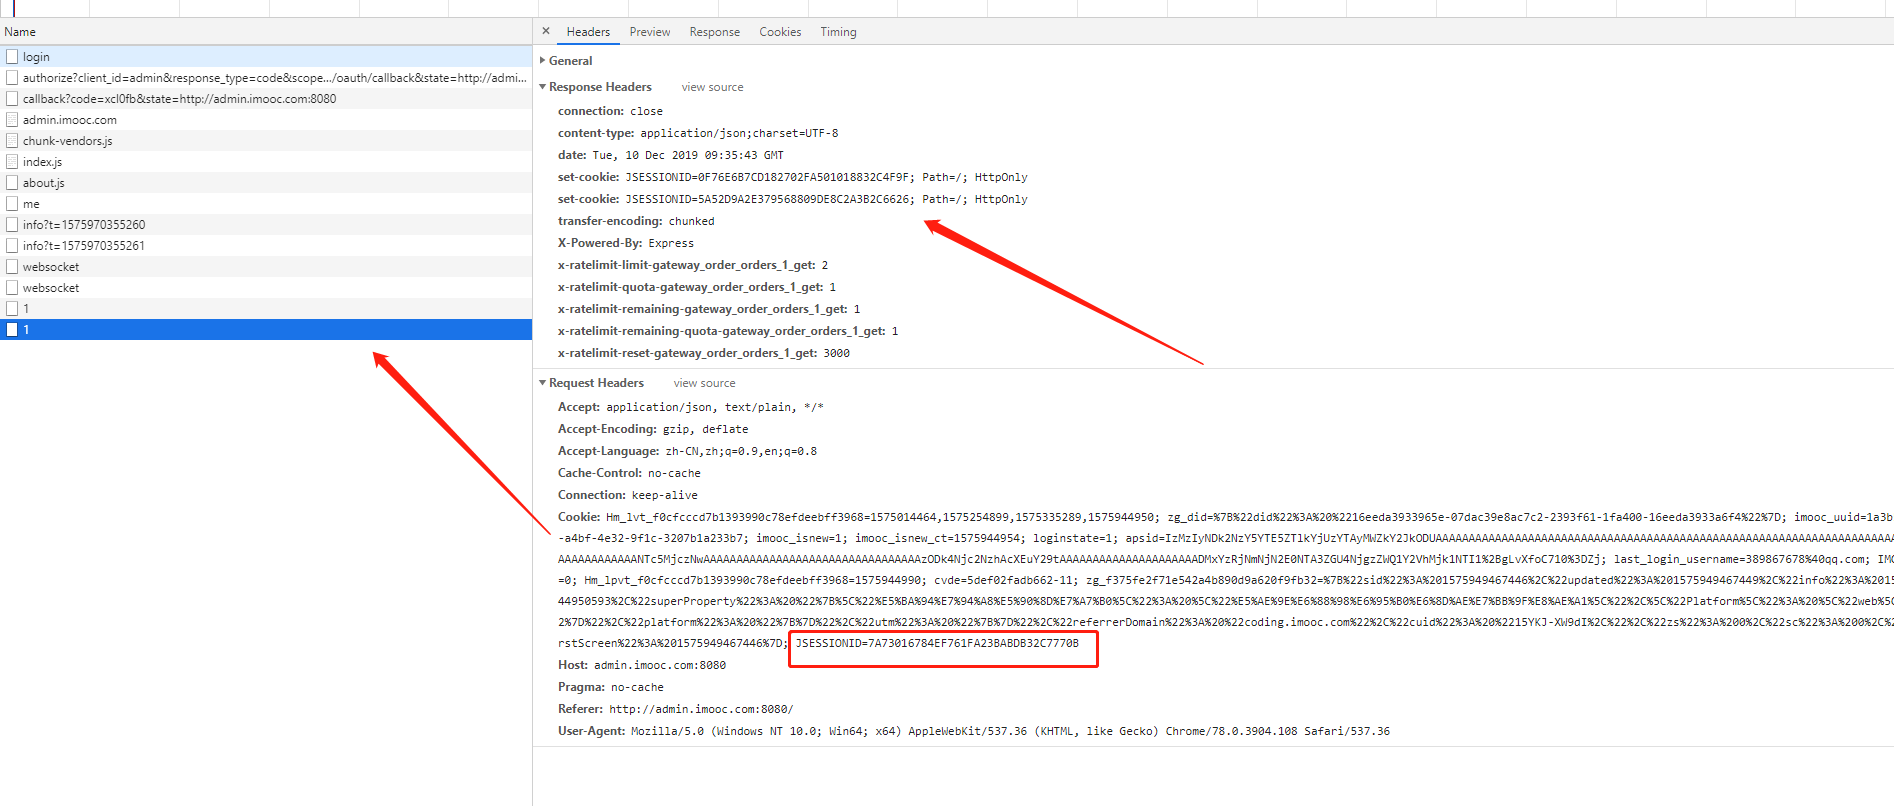Image resolution: width=1894 pixels, height=806 pixels.
Task: Click the Cache-Control: no-cache header
Action: pyautogui.click(x=629, y=473)
